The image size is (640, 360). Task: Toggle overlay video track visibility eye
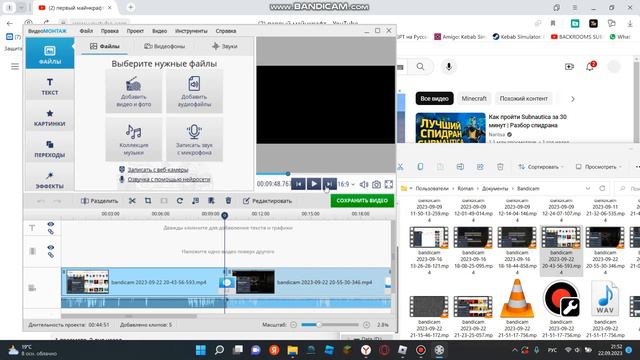[51, 247]
